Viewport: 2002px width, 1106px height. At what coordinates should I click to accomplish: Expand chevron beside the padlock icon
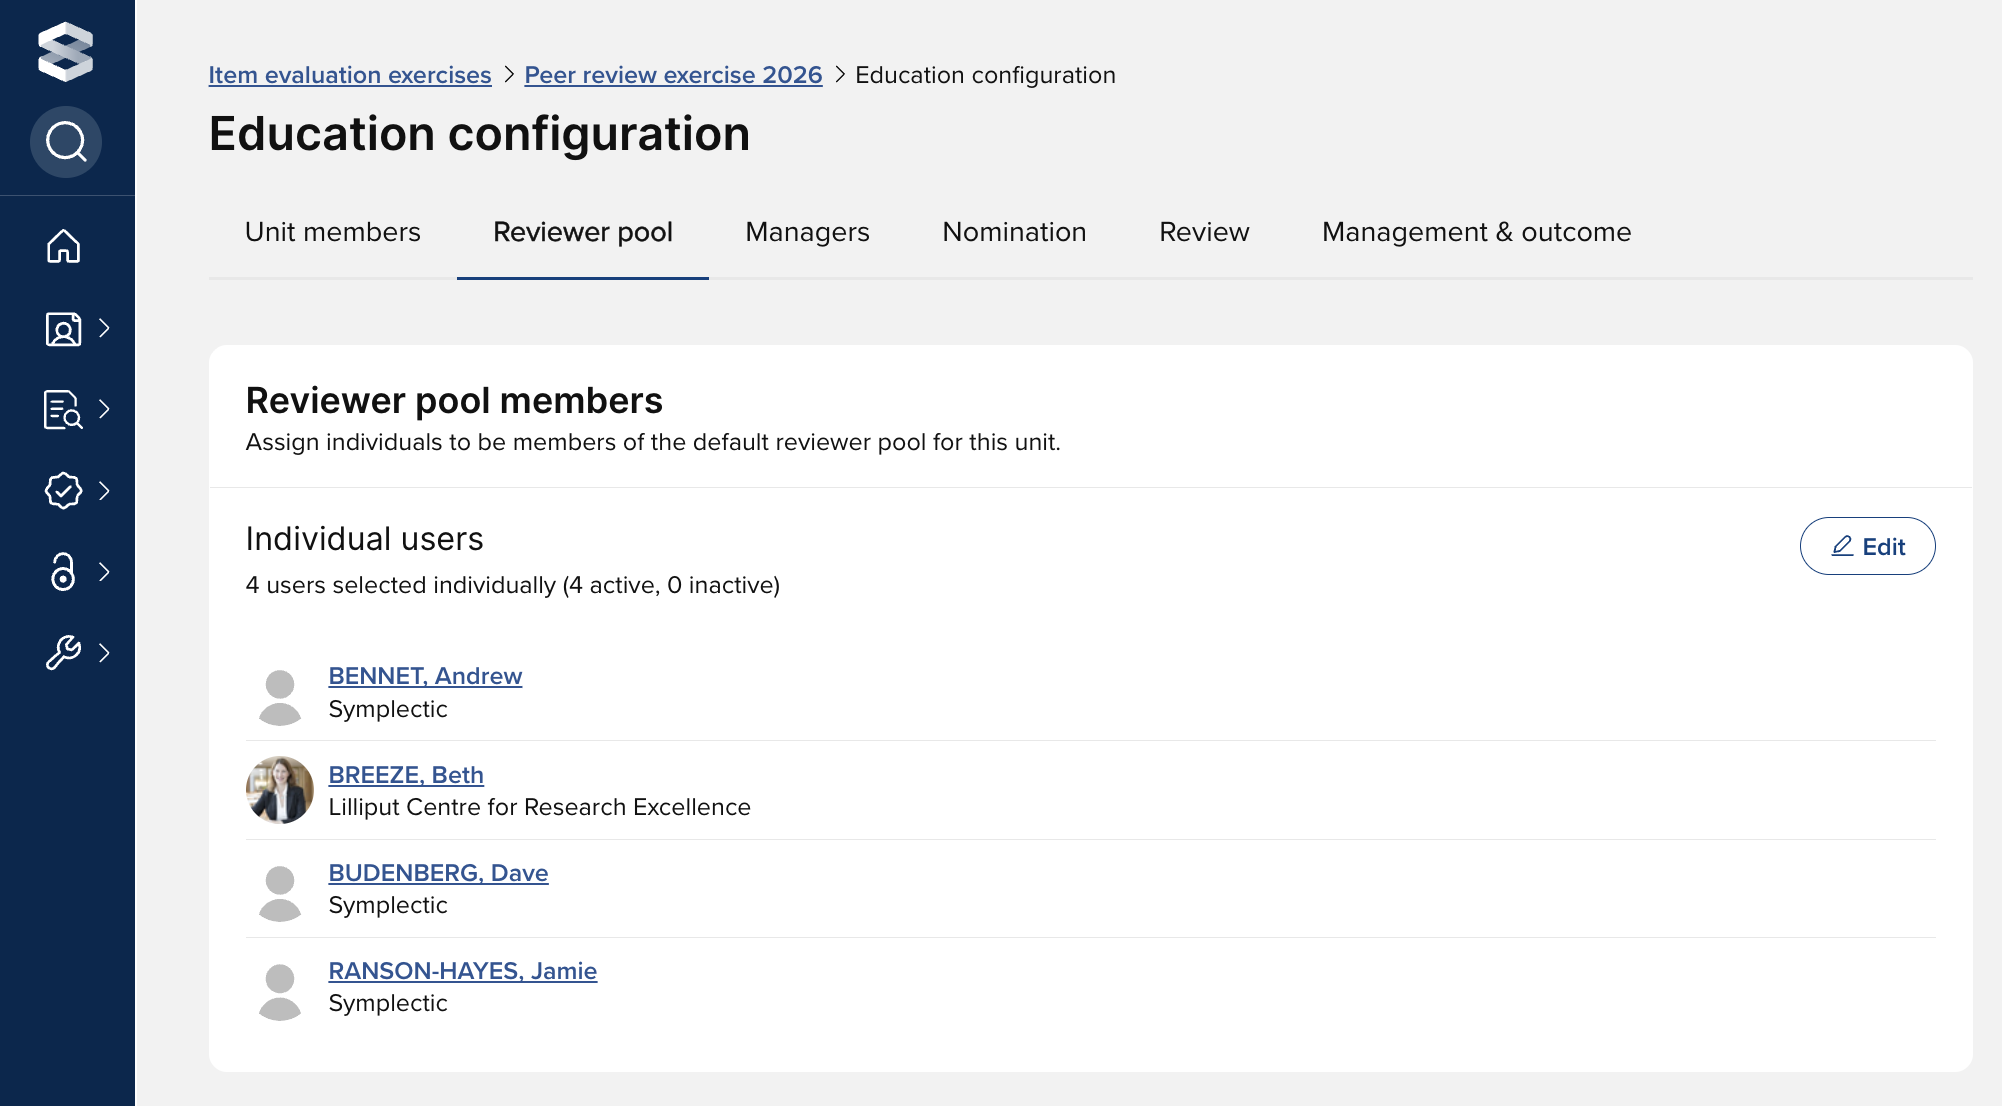point(104,572)
